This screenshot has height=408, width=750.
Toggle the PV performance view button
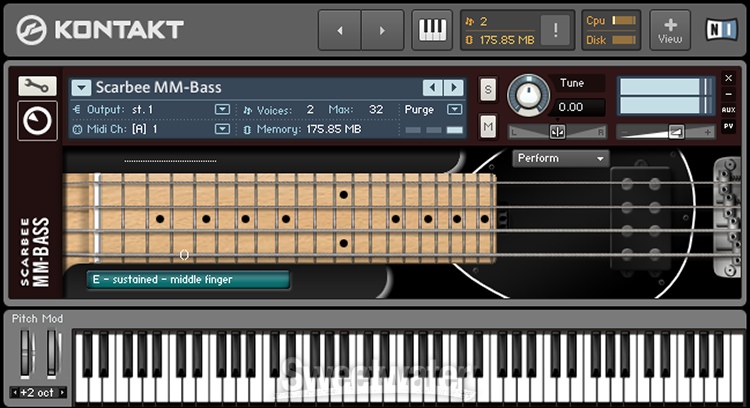[x=728, y=126]
